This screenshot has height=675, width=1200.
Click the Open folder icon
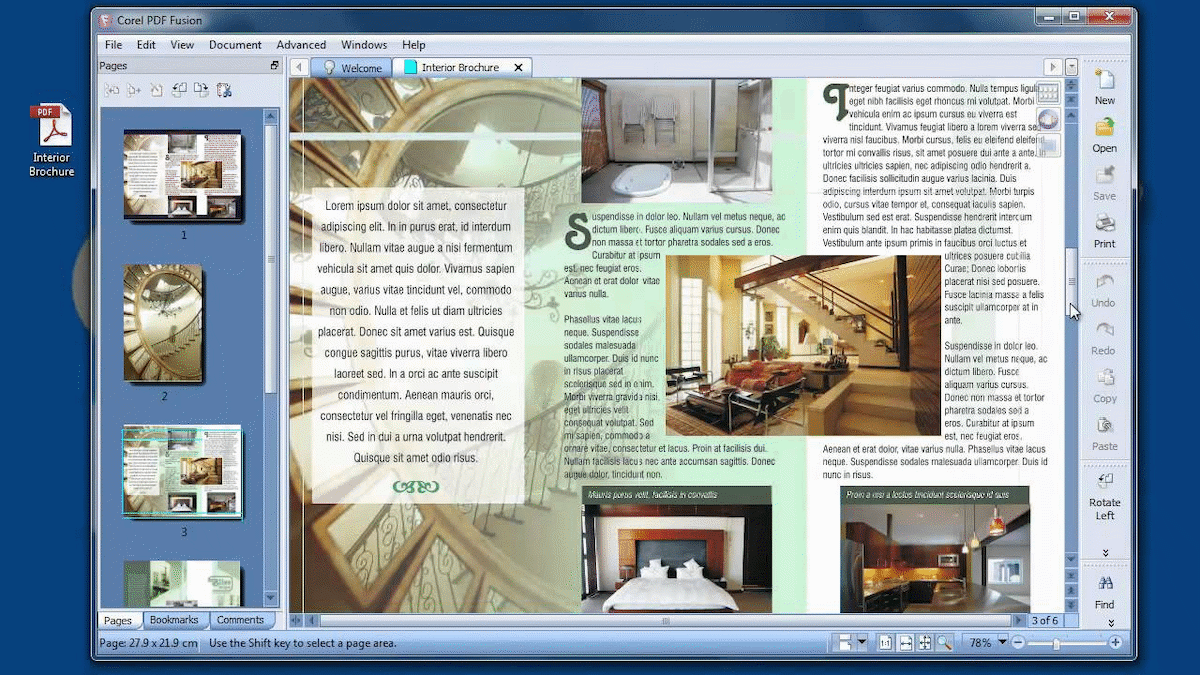click(x=1104, y=129)
